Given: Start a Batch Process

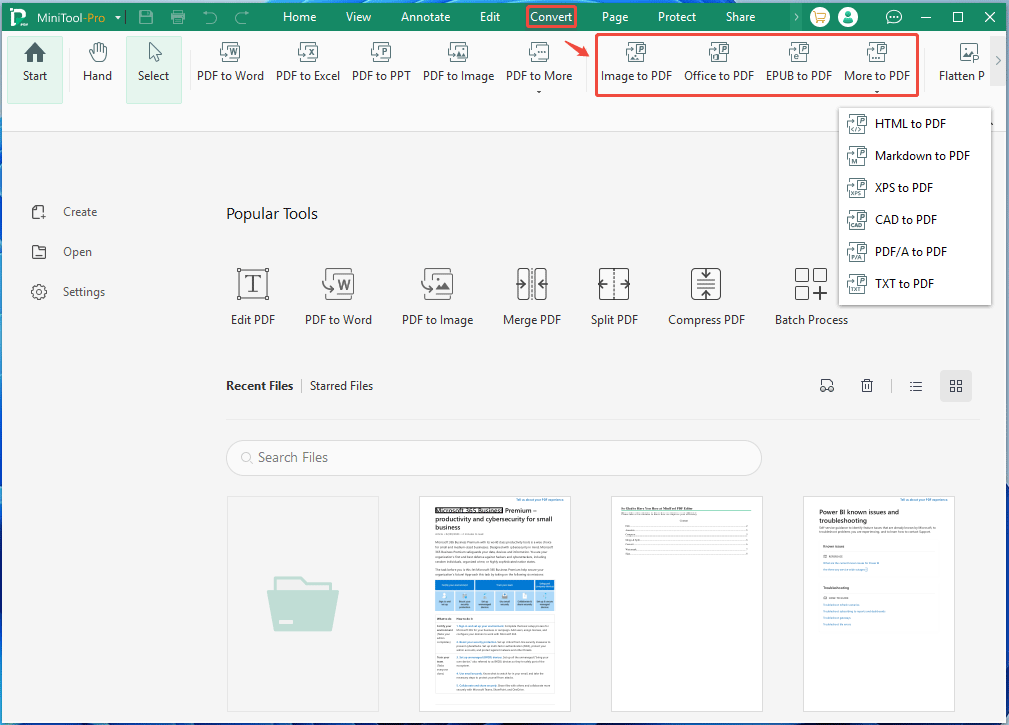Looking at the screenshot, I should click(810, 293).
